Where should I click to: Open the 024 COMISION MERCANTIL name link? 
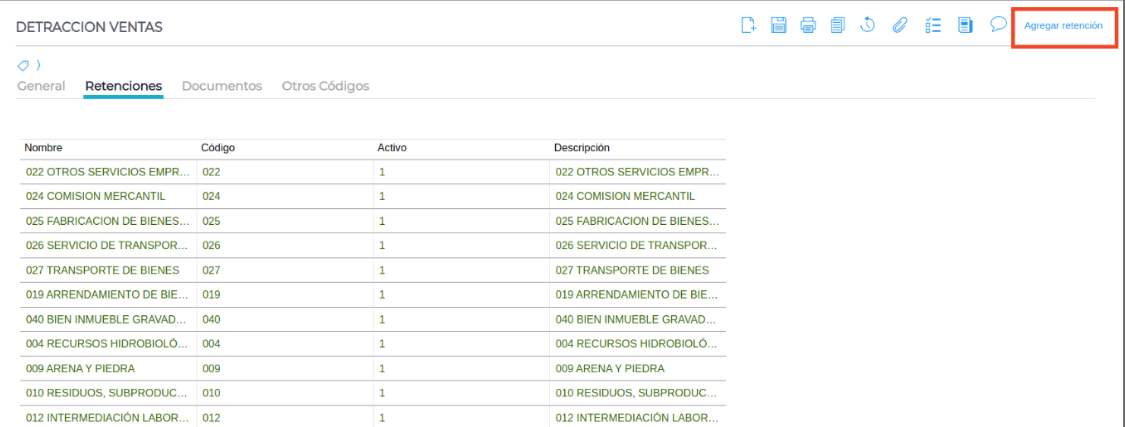click(95, 196)
